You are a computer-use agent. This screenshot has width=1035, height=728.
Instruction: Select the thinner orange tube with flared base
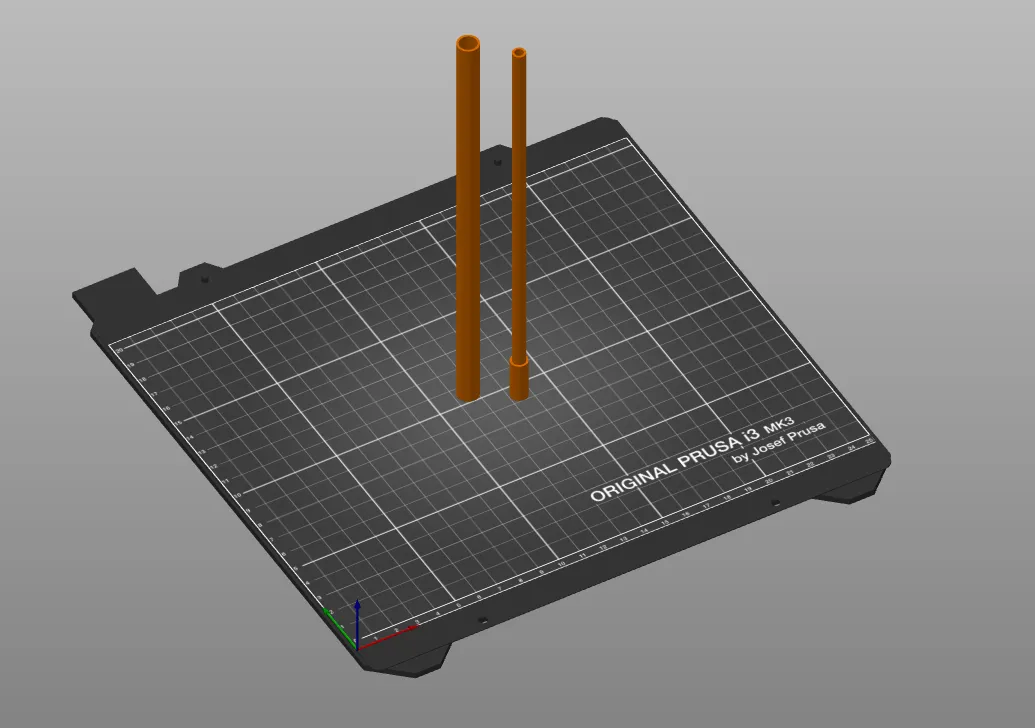[x=519, y=224]
